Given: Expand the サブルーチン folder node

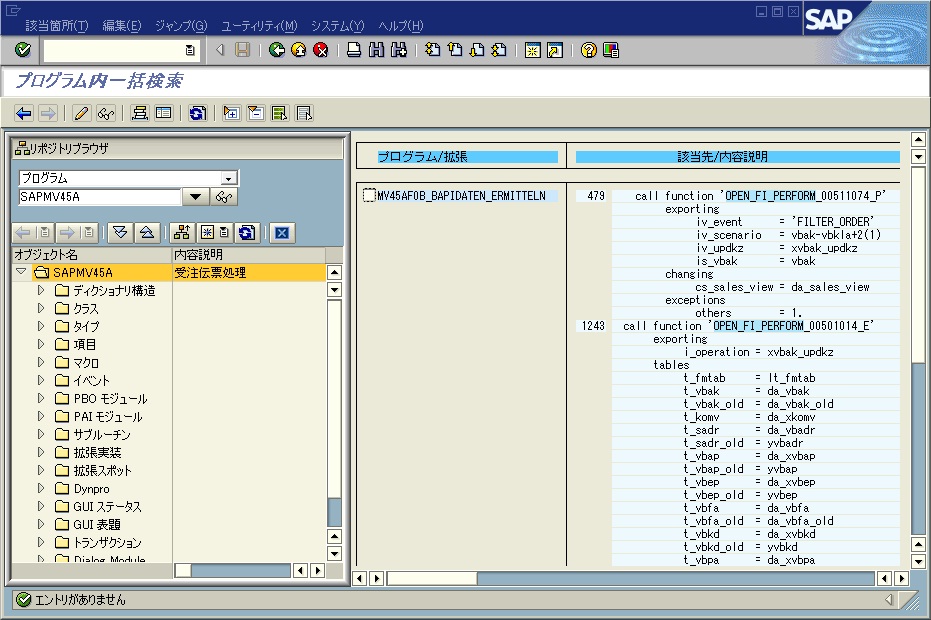Looking at the screenshot, I should coord(41,435).
